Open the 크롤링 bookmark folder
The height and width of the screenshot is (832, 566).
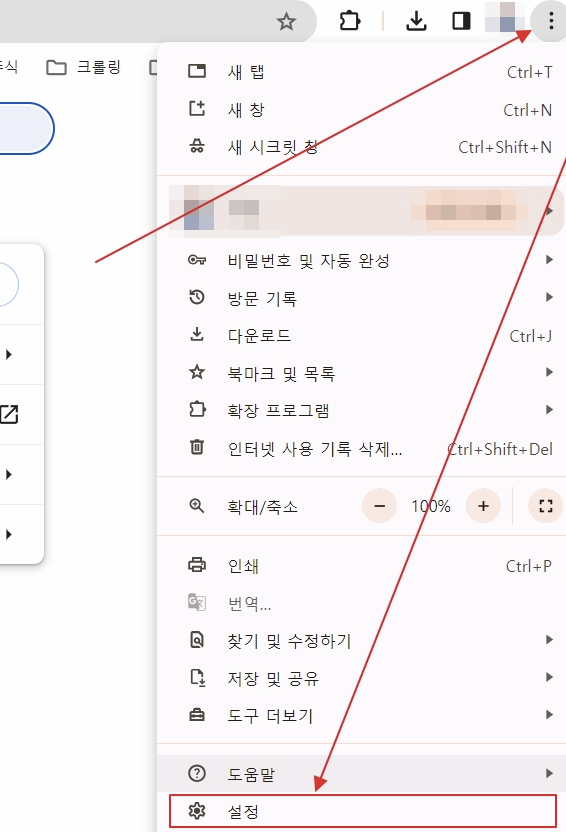tap(84, 67)
